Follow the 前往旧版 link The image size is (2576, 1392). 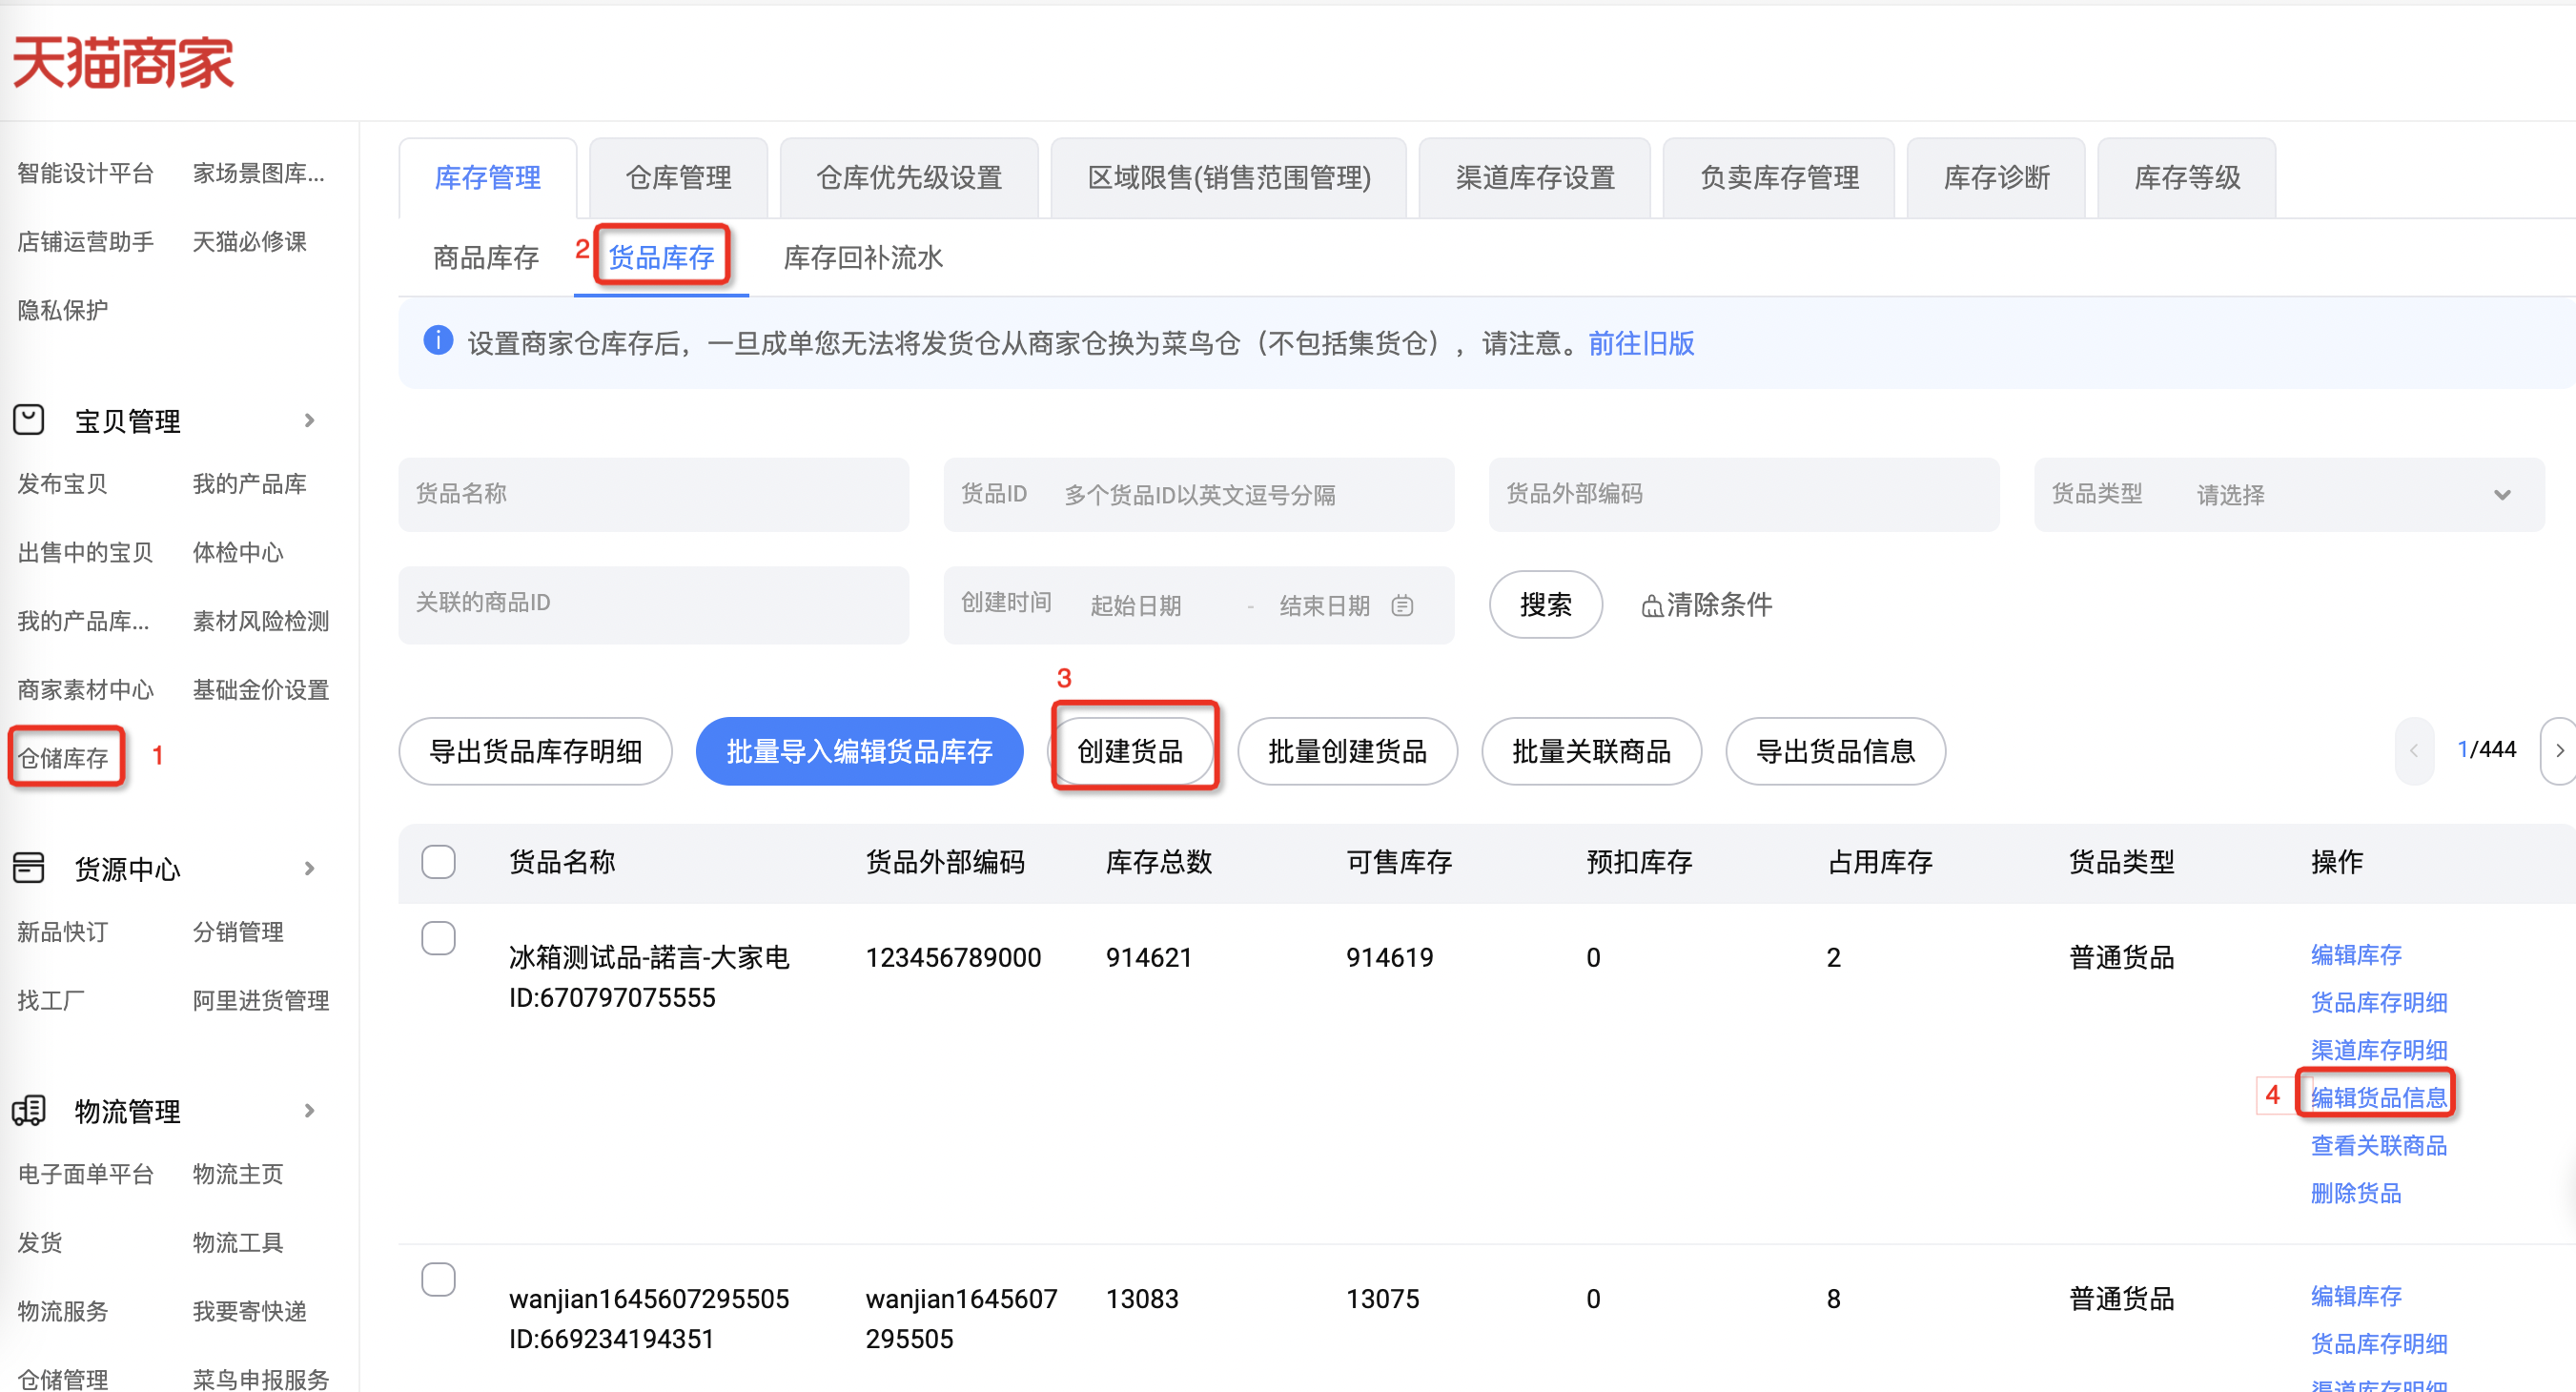[x=1642, y=343]
